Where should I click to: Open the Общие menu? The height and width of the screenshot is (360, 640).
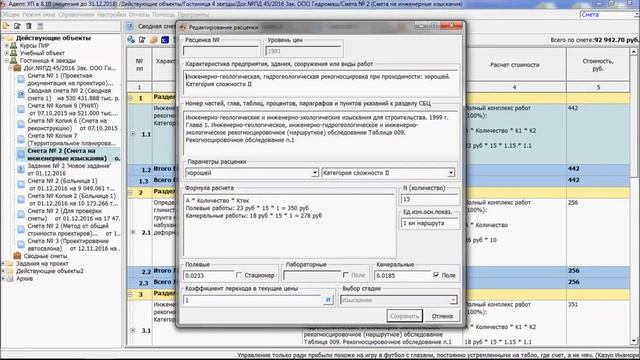click(10, 14)
